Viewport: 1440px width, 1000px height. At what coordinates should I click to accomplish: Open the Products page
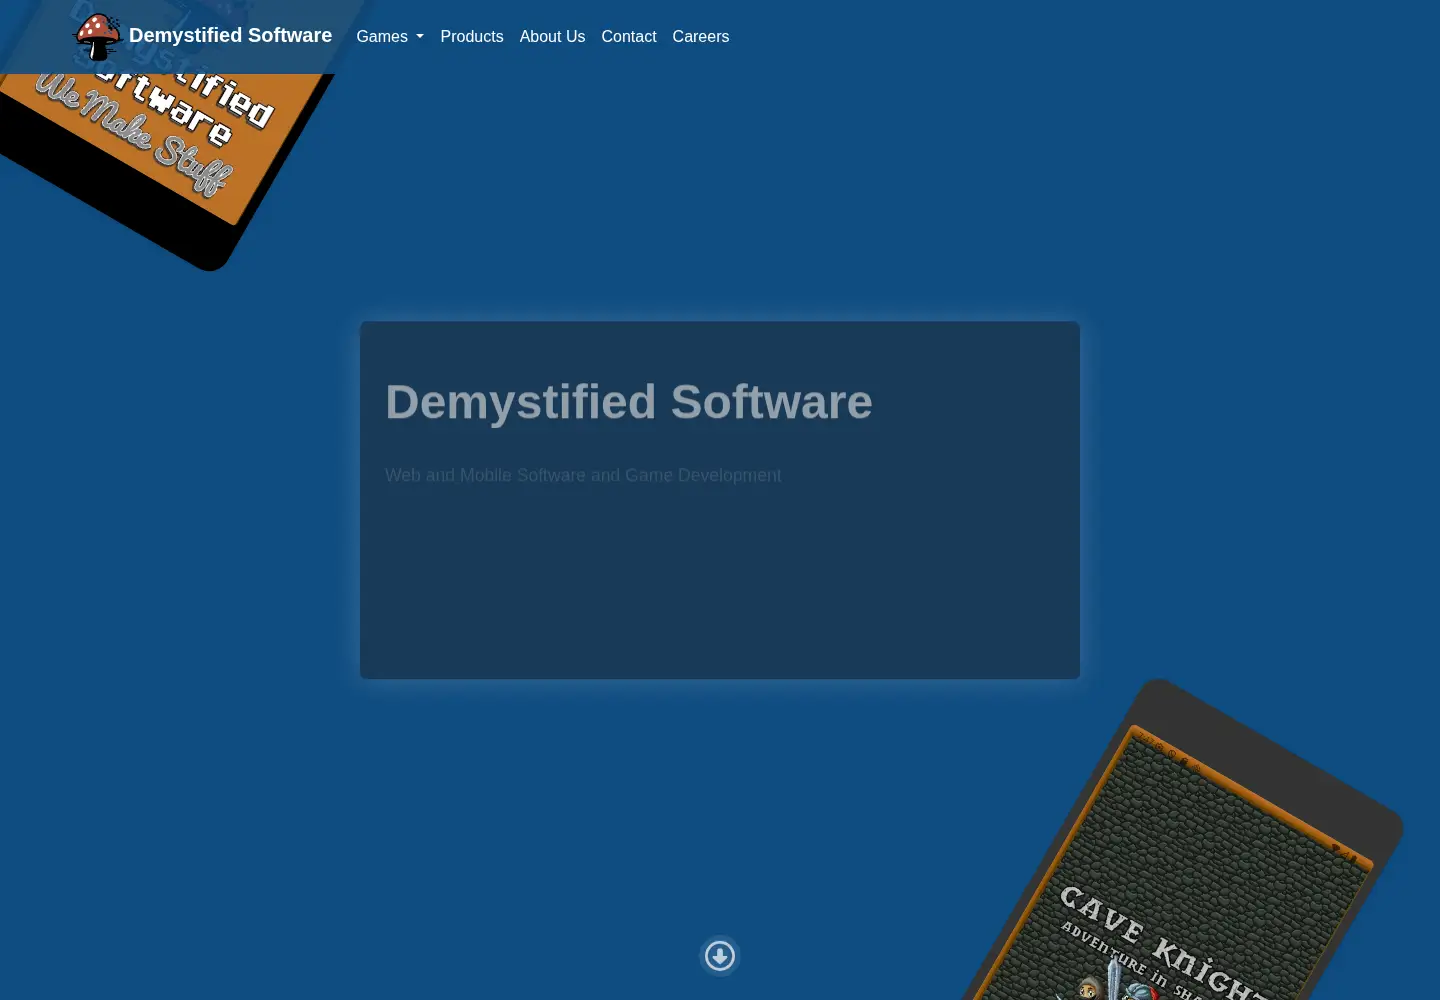(x=472, y=36)
